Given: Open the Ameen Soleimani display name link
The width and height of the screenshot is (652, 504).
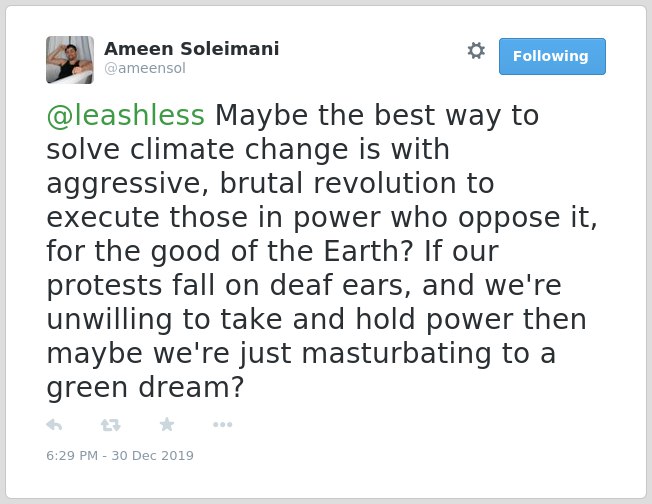Looking at the screenshot, I should (192, 49).
